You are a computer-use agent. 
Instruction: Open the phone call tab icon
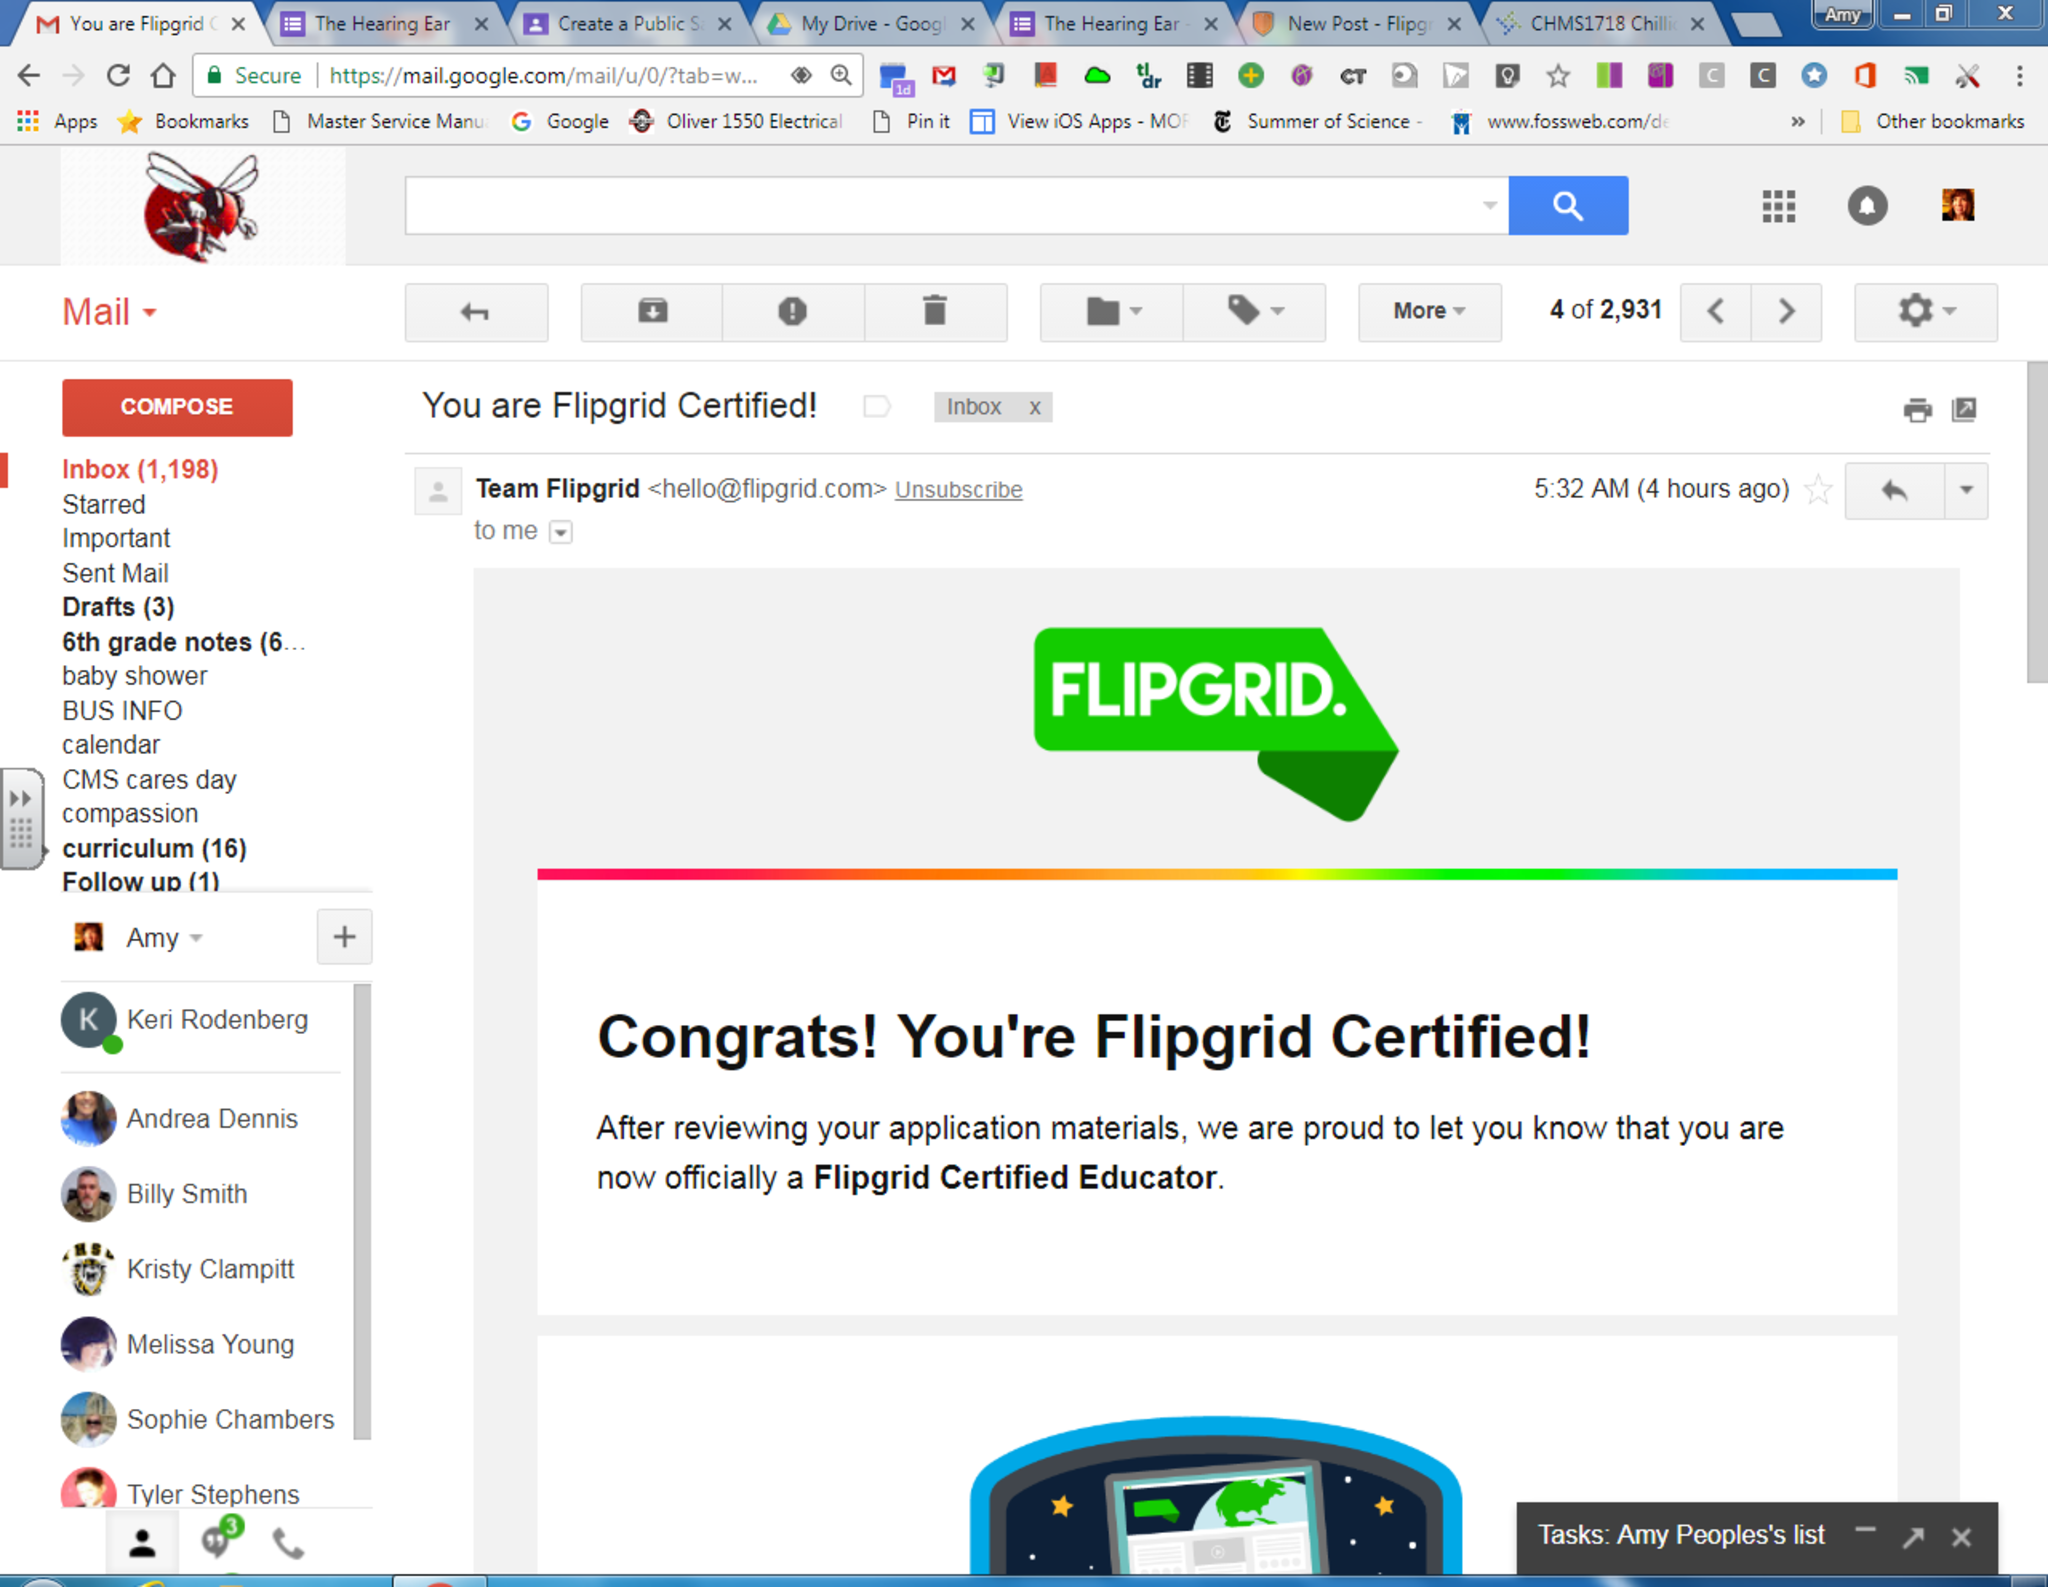coord(288,1543)
